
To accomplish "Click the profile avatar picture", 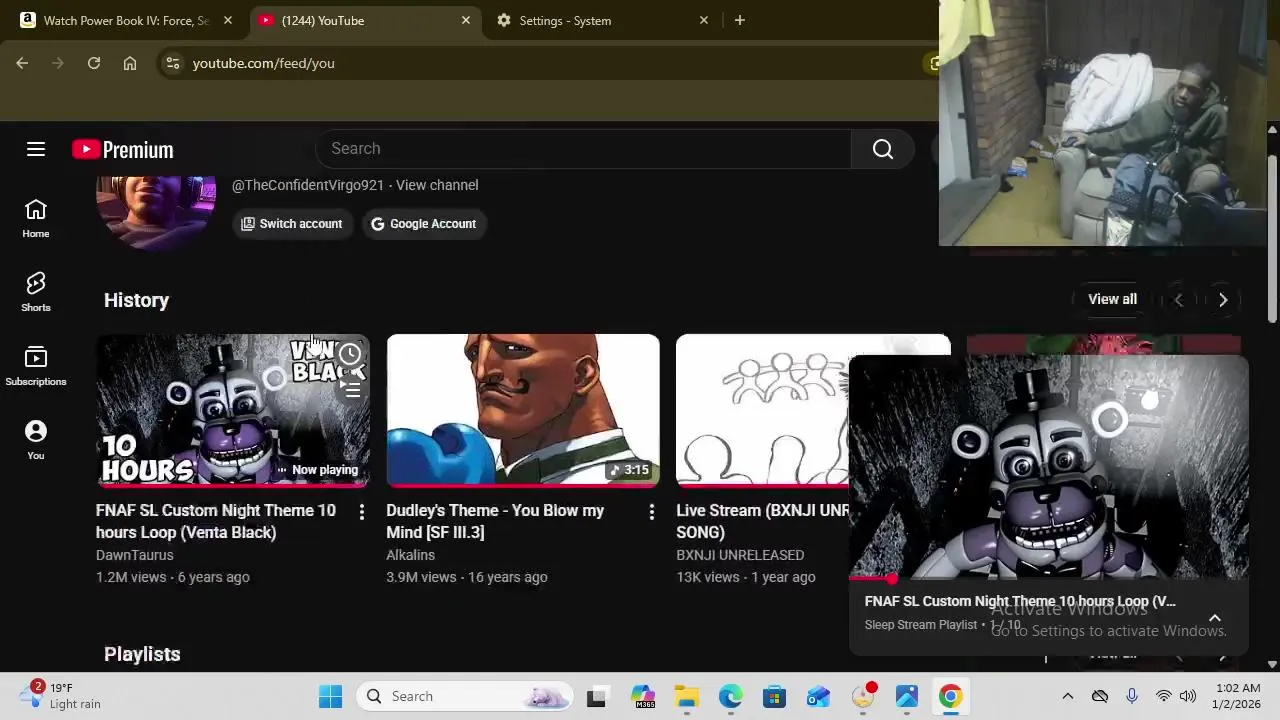I will [x=156, y=211].
